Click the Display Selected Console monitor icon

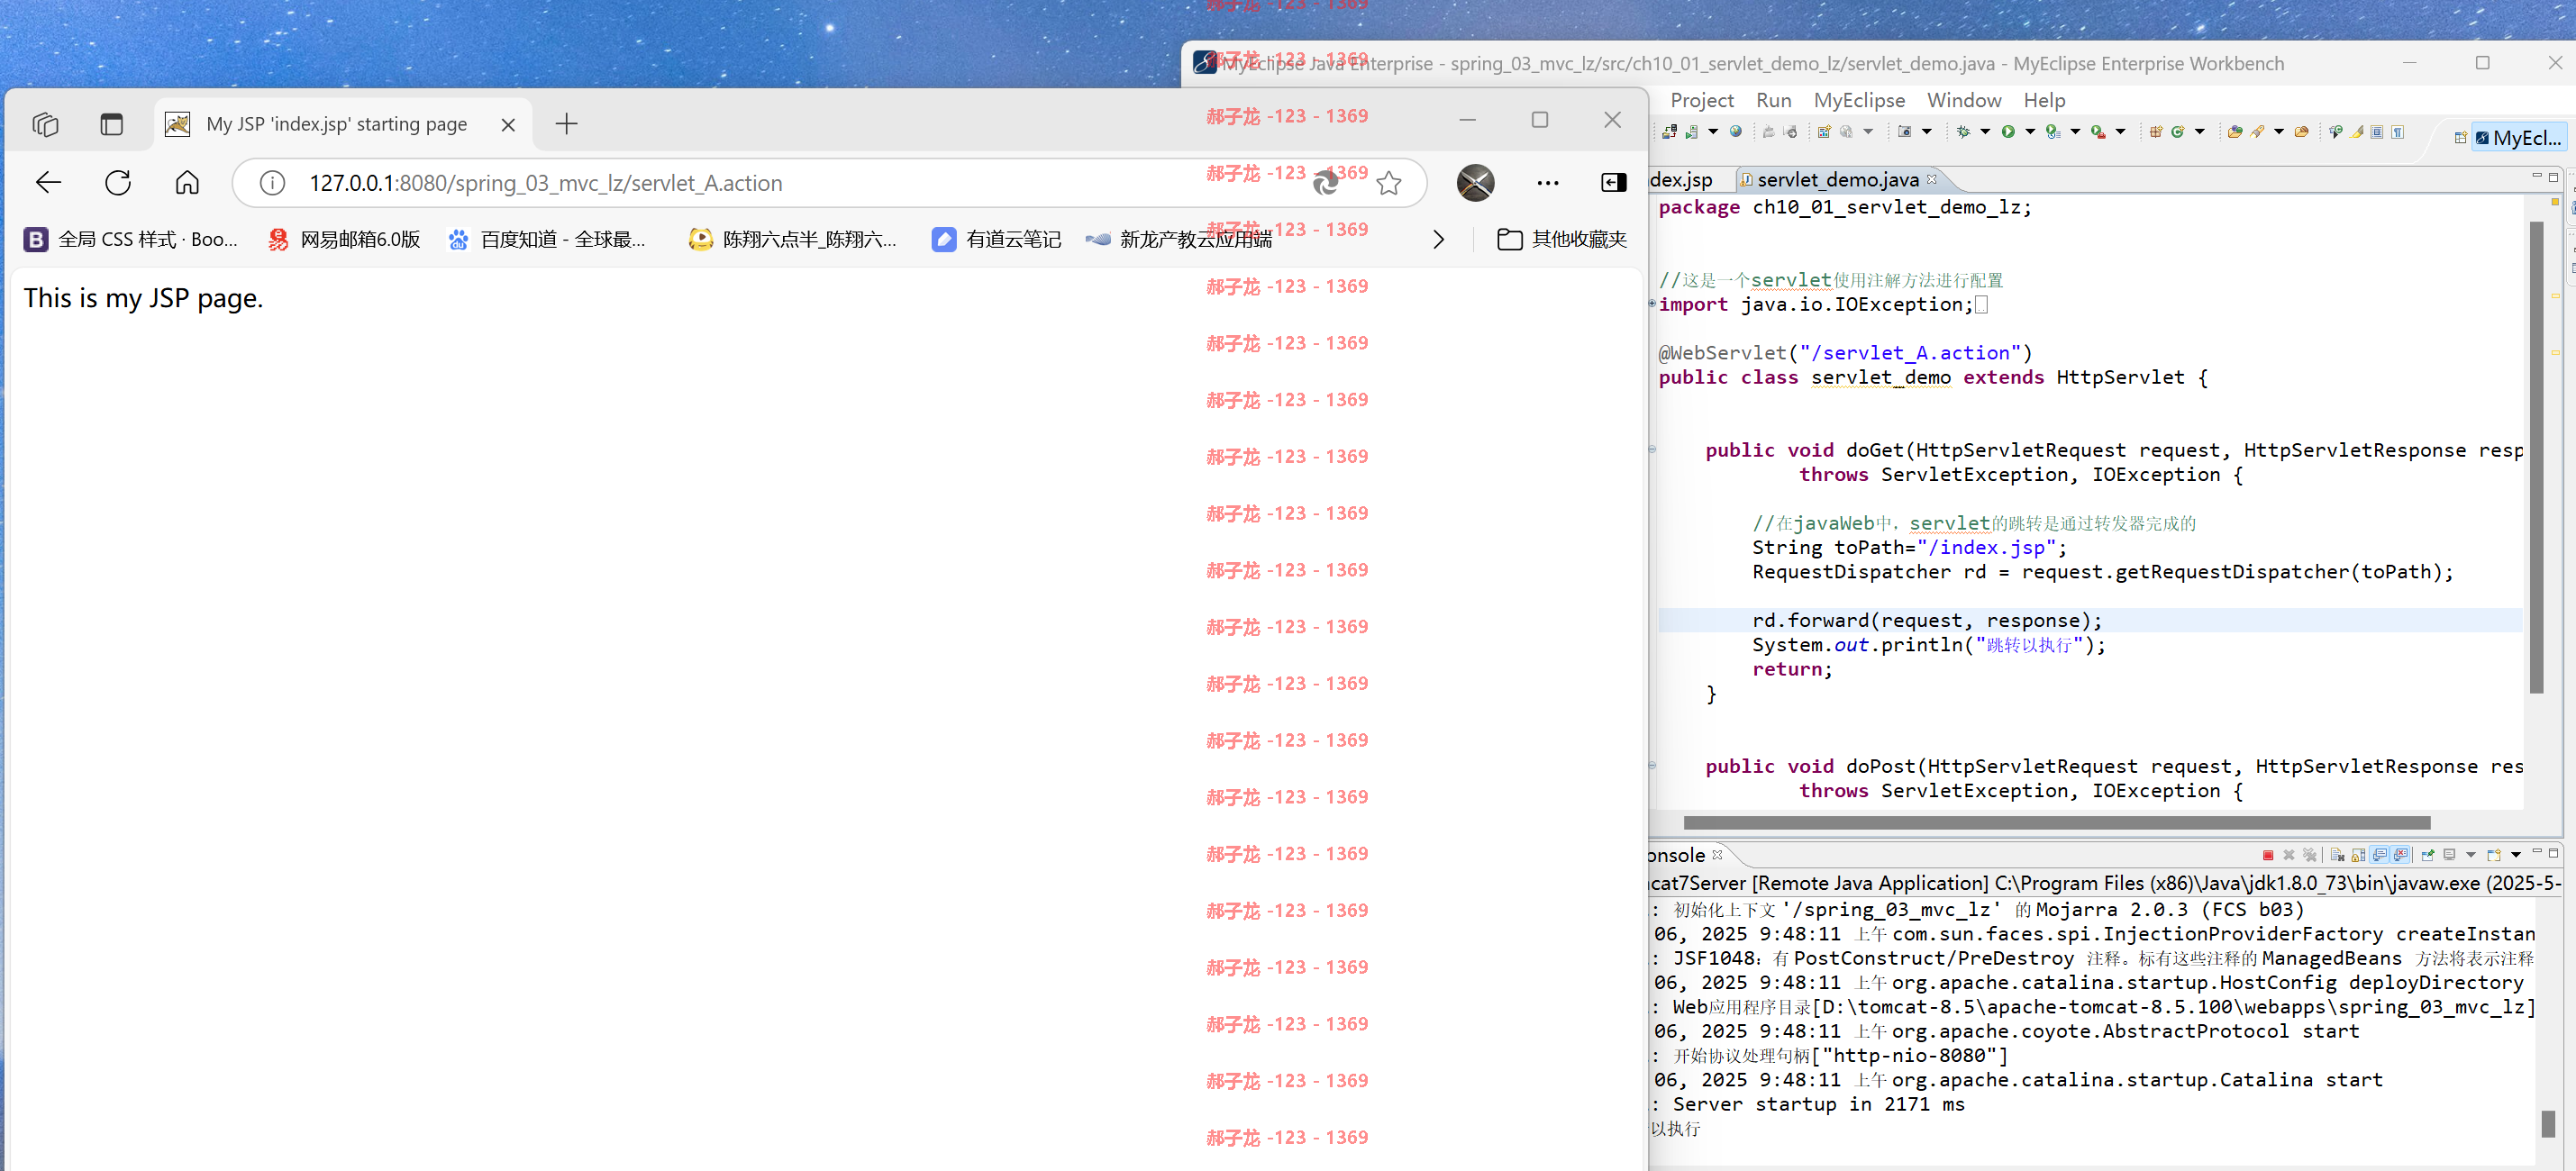point(2450,856)
